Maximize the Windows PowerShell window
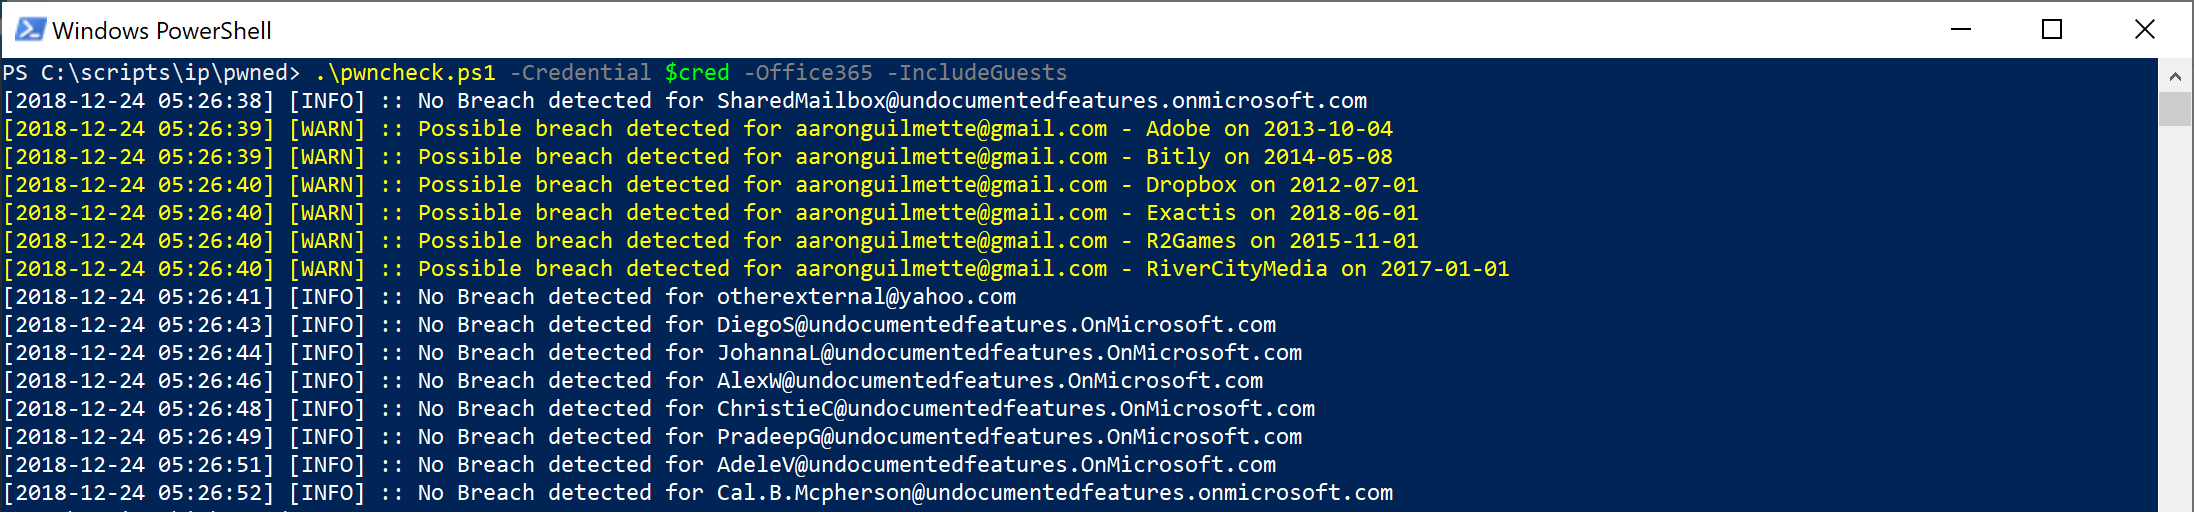2194x512 pixels. pyautogui.click(x=2052, y=30)
